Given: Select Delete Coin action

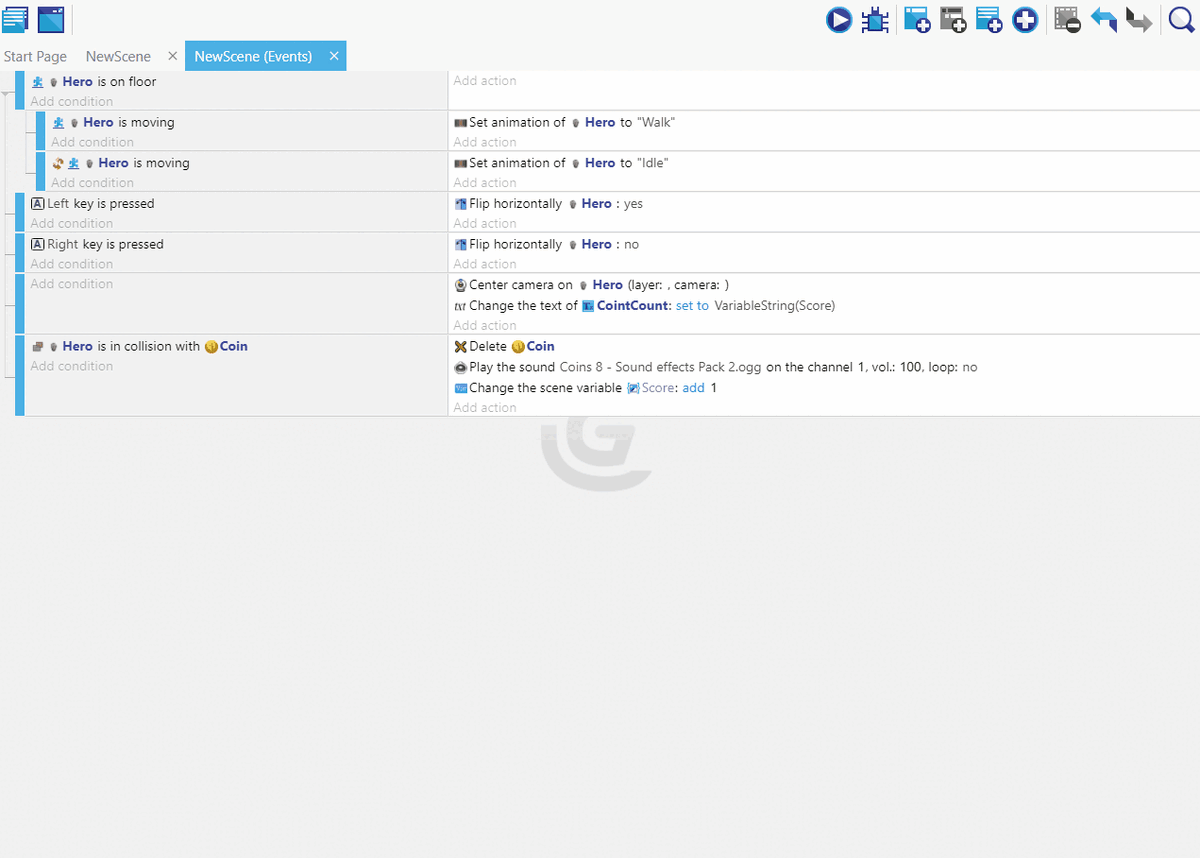Looking at the screenshot, I should (504, 346).
